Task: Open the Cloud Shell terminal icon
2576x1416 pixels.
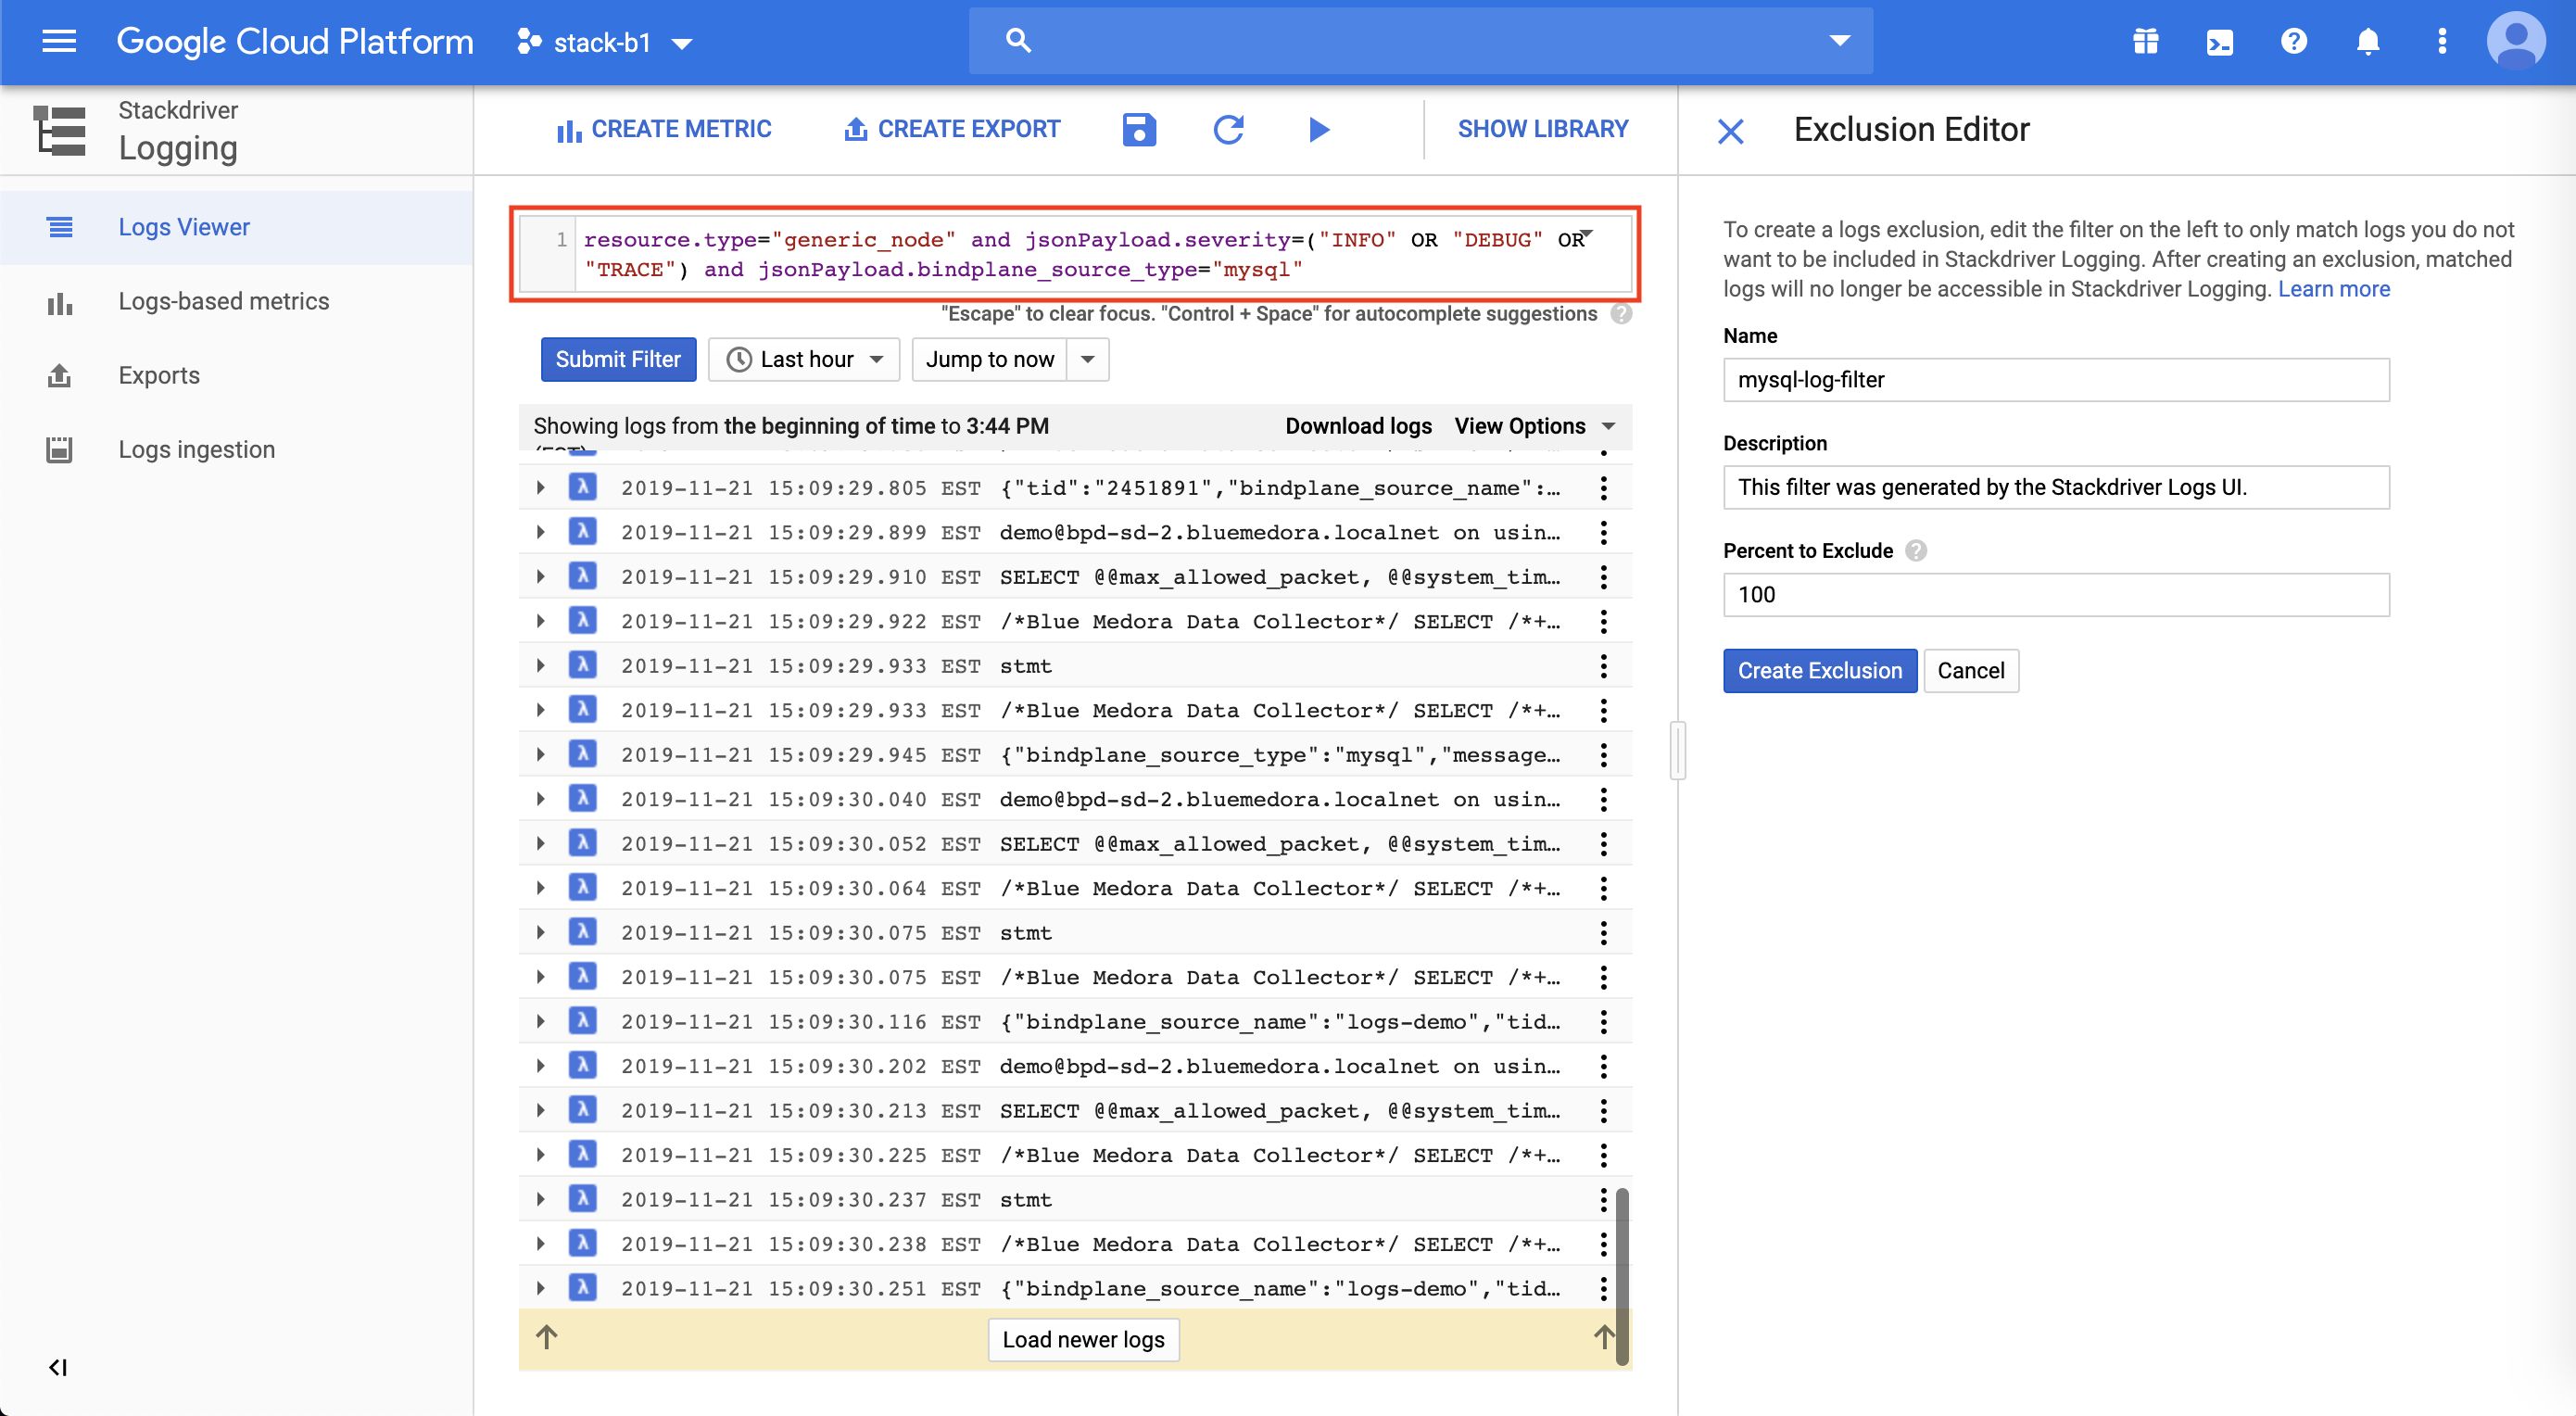Action: point(2219,42)
